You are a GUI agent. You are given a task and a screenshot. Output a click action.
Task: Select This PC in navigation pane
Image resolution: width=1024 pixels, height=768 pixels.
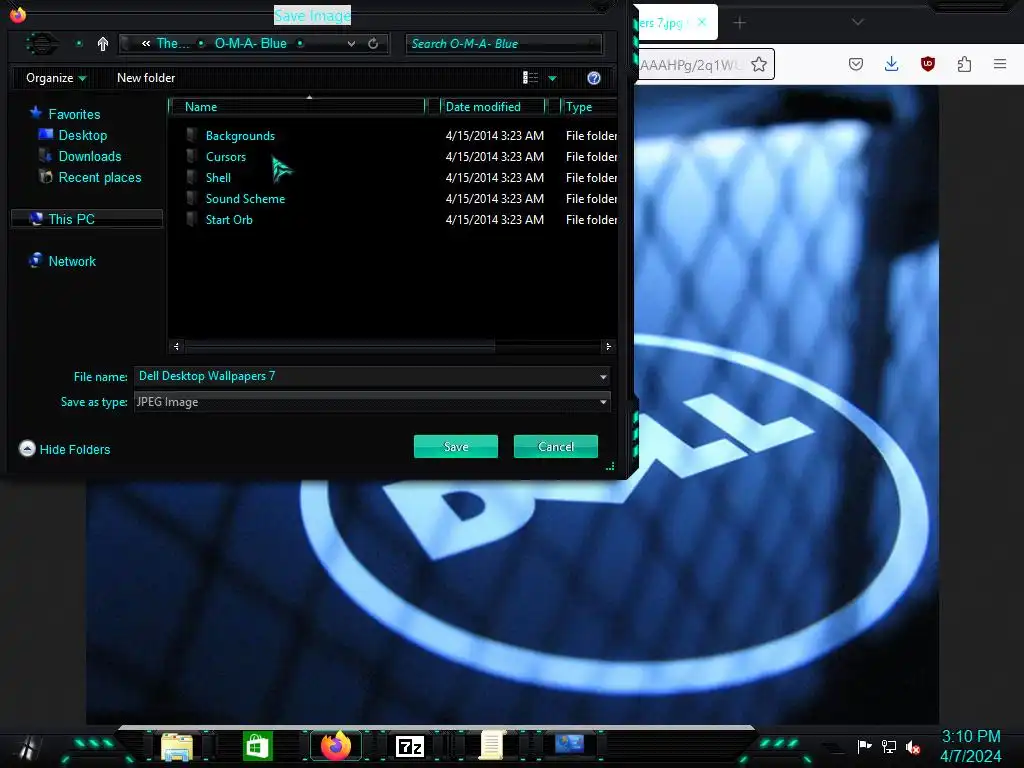[x=86, y=219]
